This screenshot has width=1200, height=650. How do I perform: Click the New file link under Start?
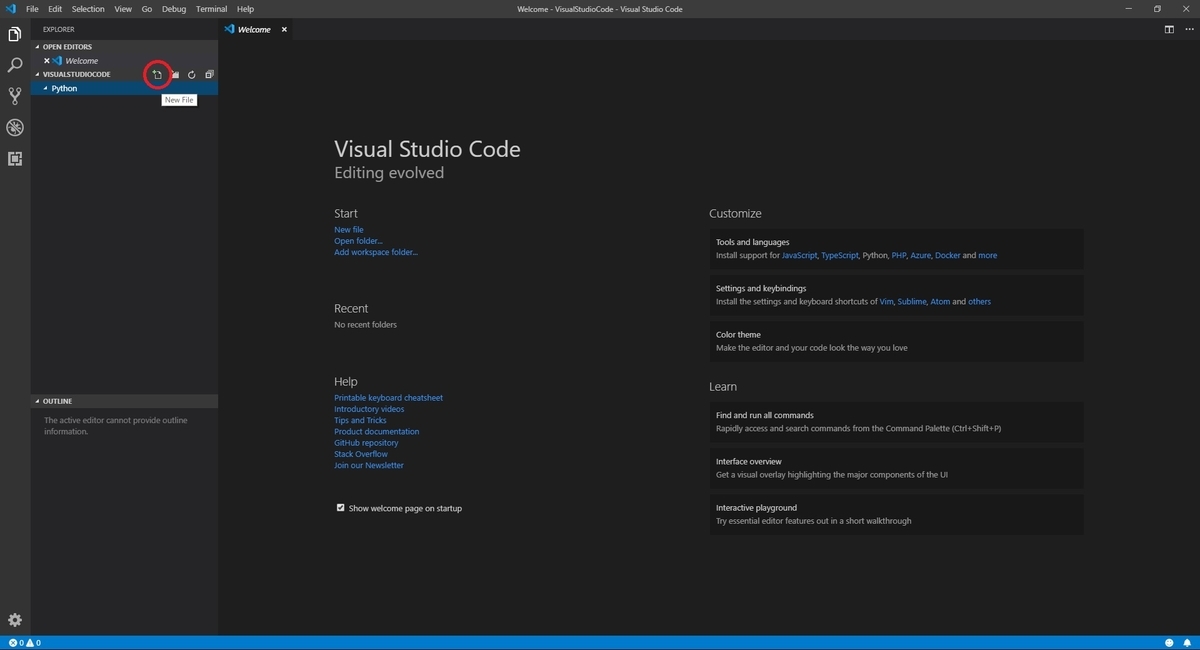[349, 230]
